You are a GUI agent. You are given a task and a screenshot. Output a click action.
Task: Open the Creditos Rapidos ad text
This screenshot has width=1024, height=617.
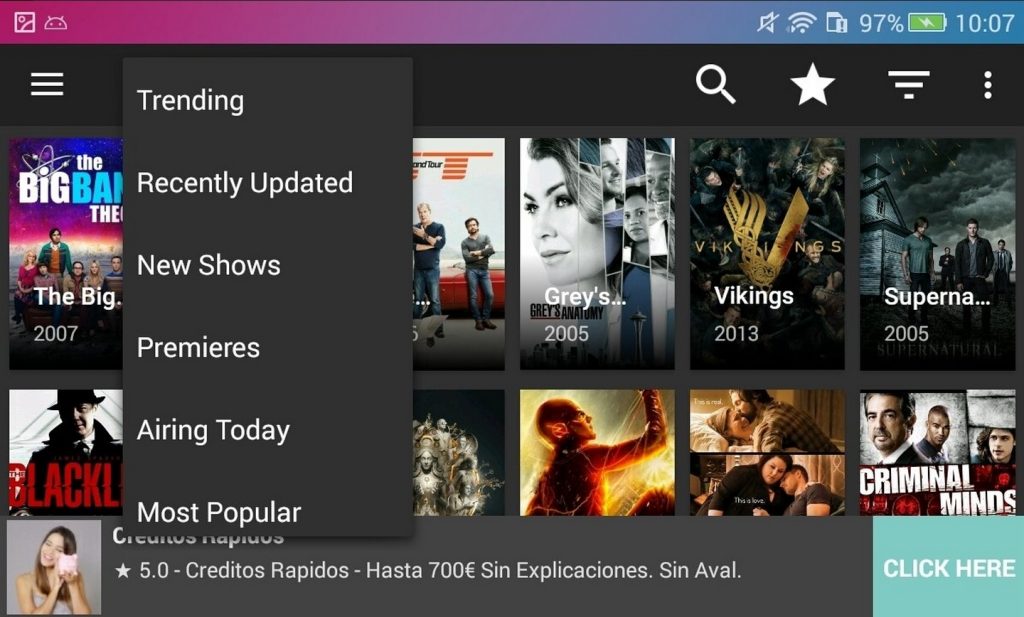click(x=428, y=571)
